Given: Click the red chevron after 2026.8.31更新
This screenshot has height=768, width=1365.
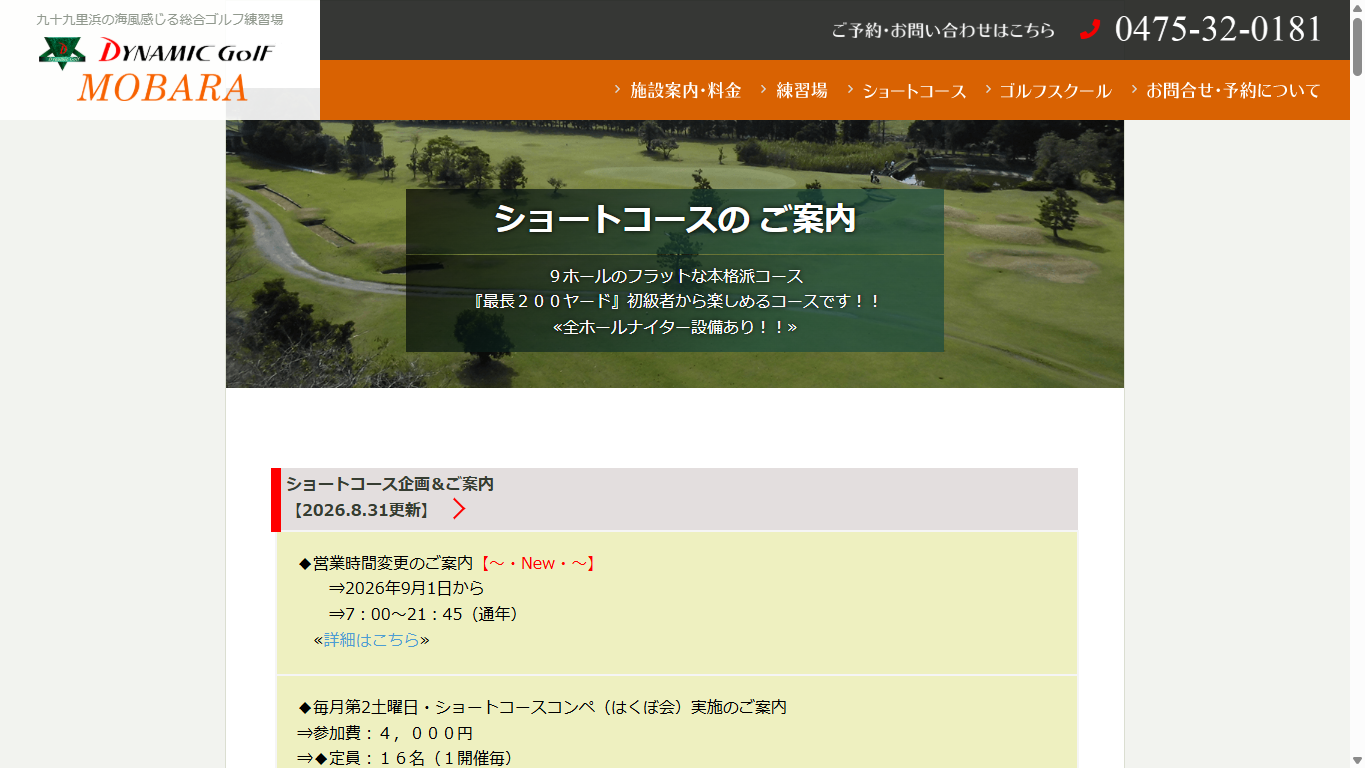Looking at the screenshot, I should tap(459, 509).
